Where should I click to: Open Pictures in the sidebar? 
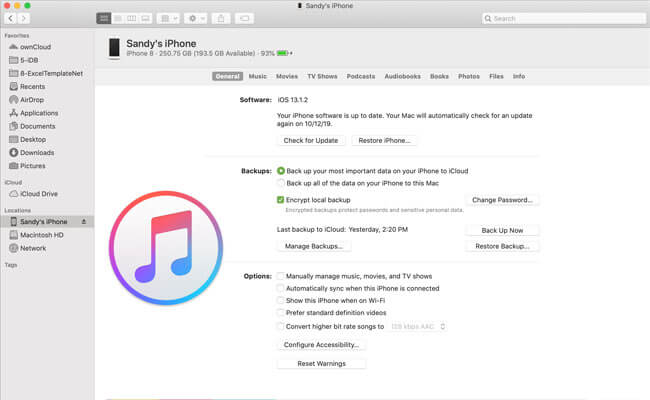(27, 166)
